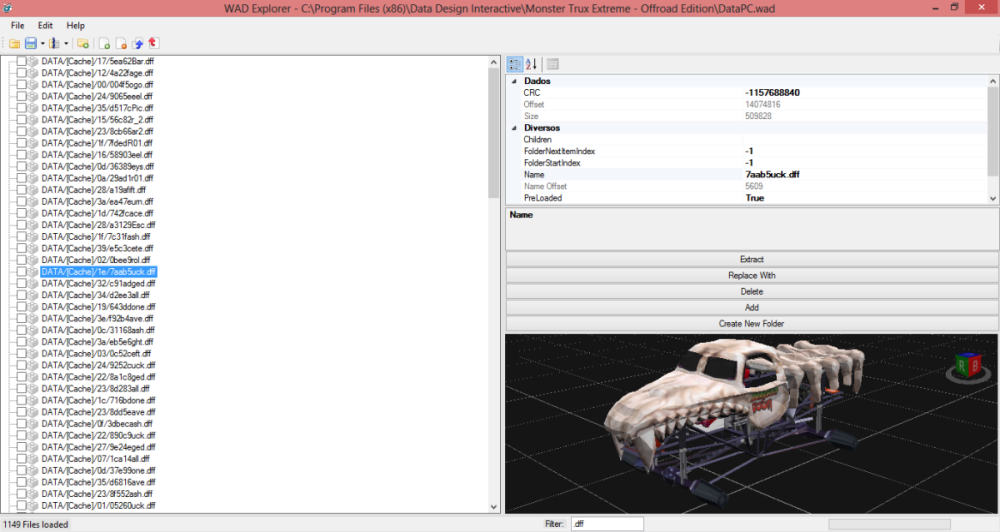Open the dropdown arrow next to the Save icon
1000x532 pixels.
(x=43, y=43)
